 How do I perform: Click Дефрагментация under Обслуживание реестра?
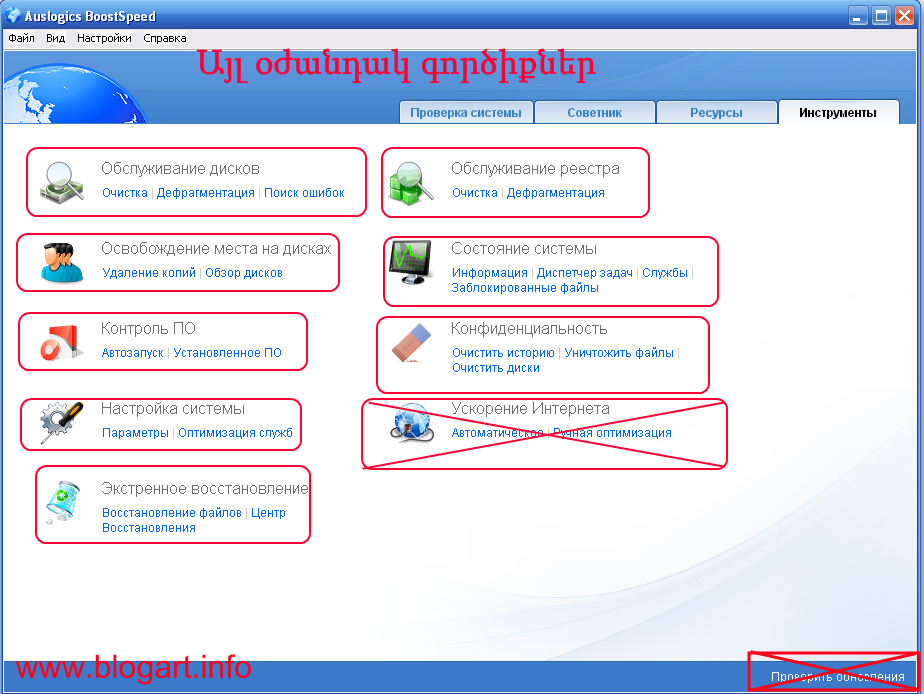(x=556, y=193)
